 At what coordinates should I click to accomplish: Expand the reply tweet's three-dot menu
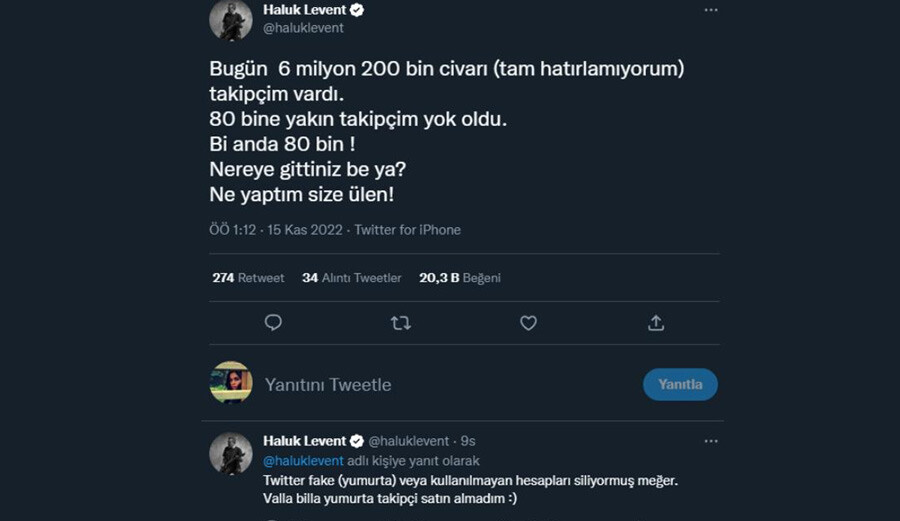(711, 441)
